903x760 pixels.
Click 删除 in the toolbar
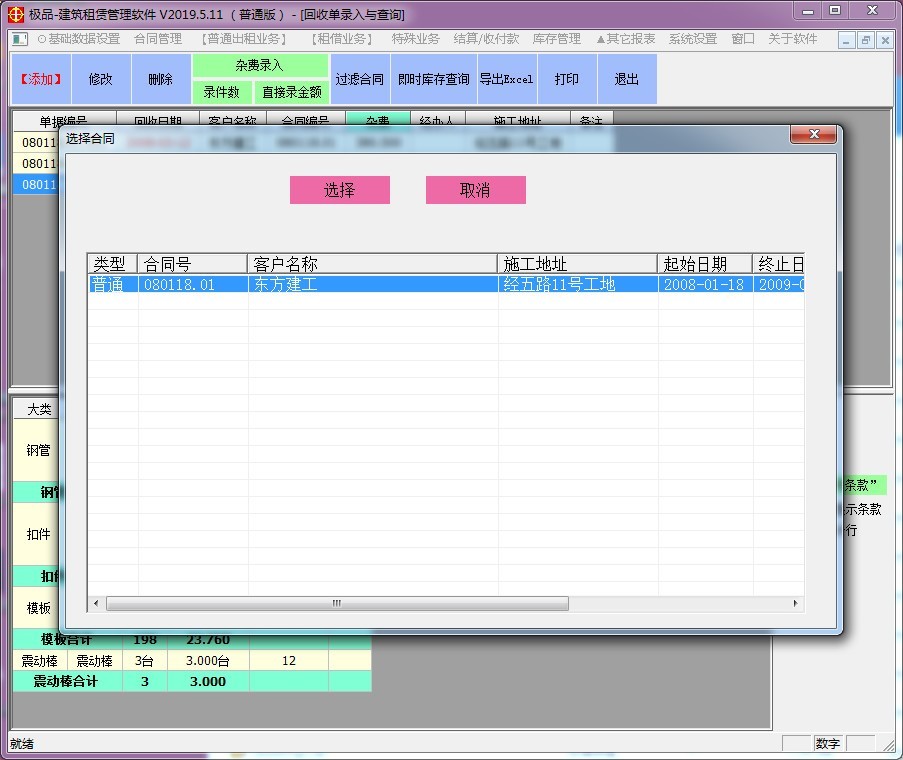pyautogui.click(x=160, y=79)
